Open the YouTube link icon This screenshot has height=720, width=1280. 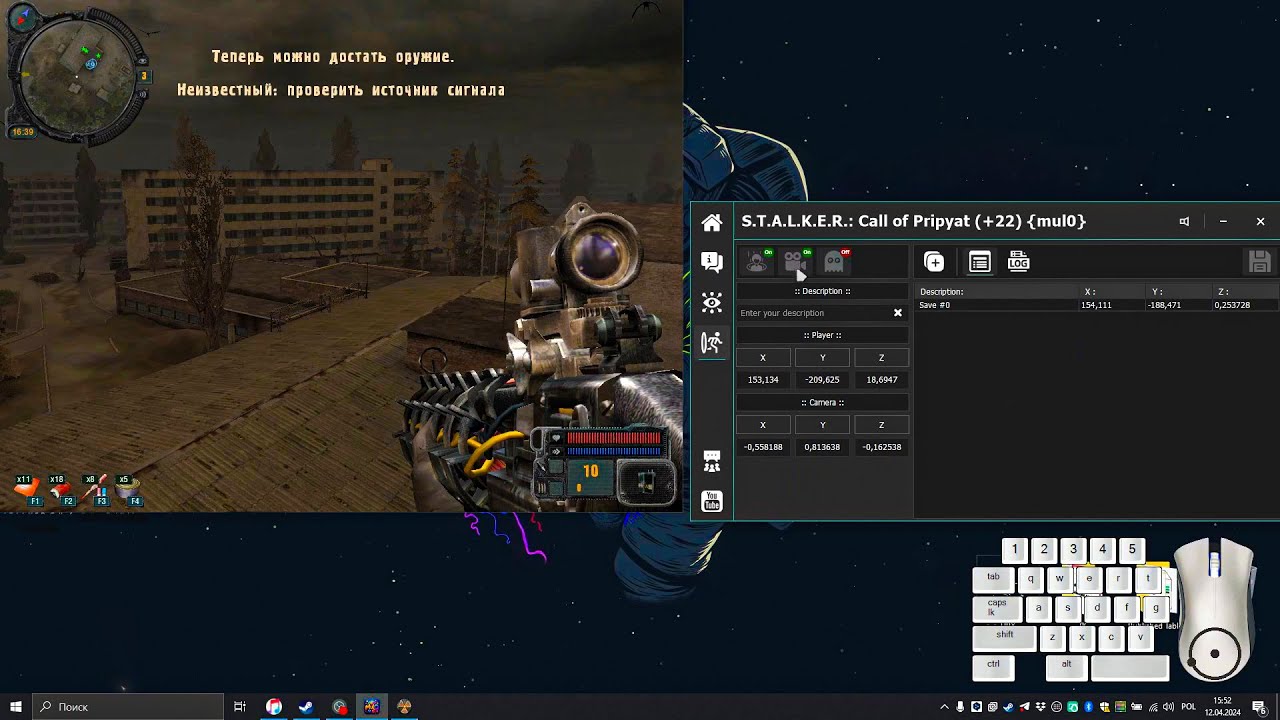[x=712, y=501]
